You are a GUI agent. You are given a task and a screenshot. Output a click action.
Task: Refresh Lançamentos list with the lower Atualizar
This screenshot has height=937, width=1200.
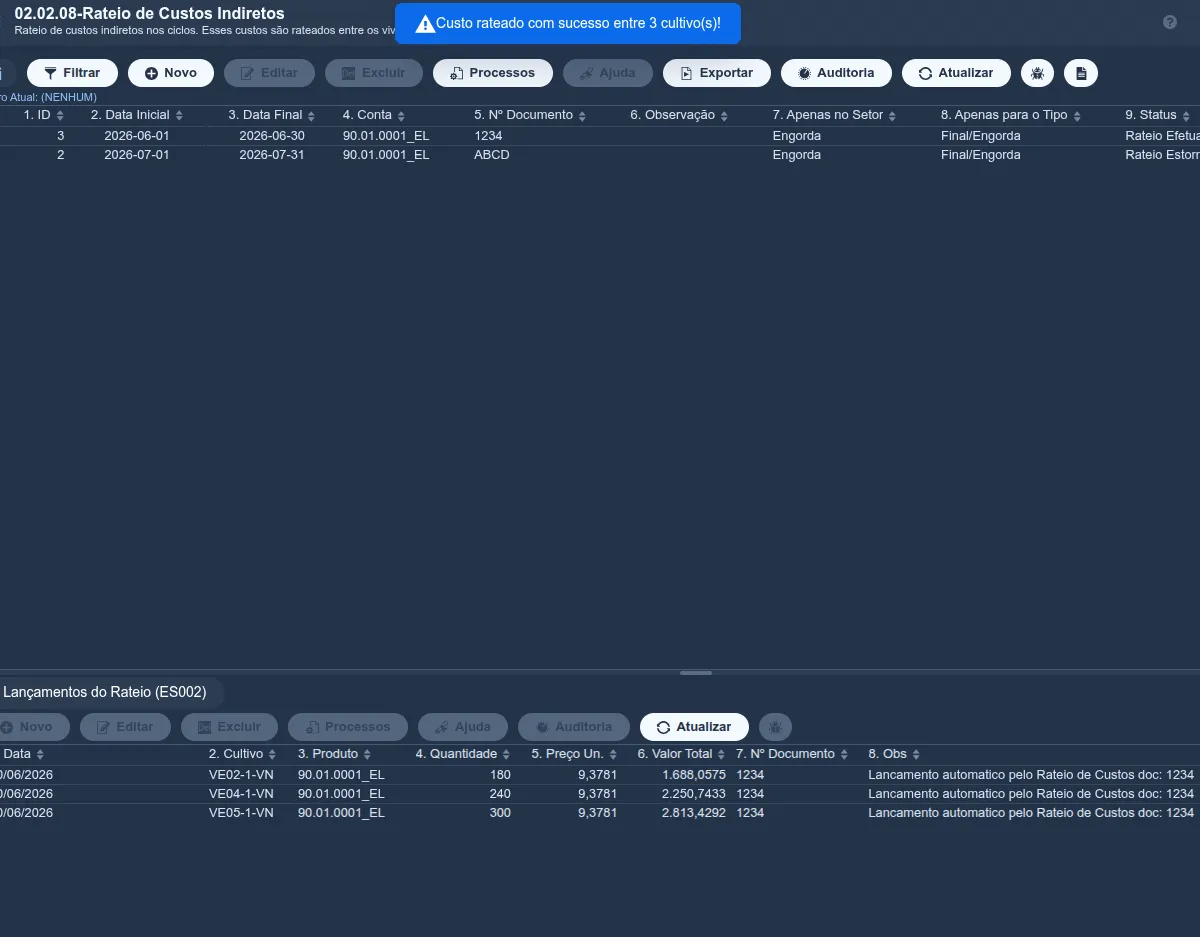pos(694,727)
